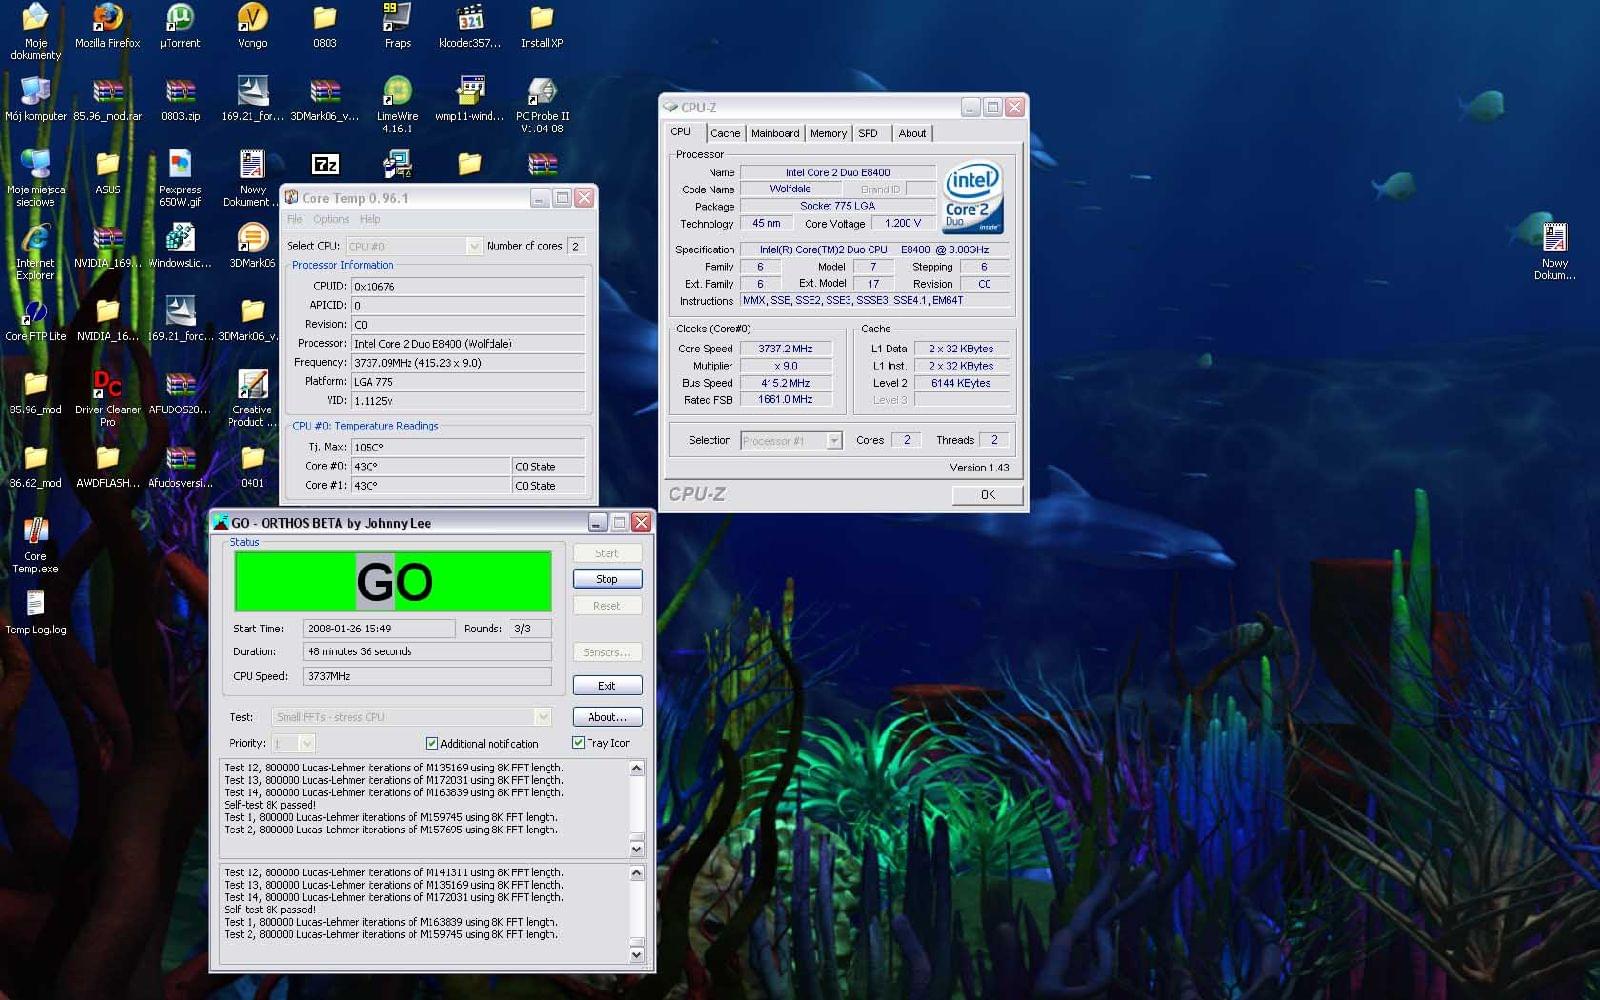Click up arrow of upper ORTHOS log scrollbar
The height and width of the screenshot is (1000, 1600).
click(637, 768)
